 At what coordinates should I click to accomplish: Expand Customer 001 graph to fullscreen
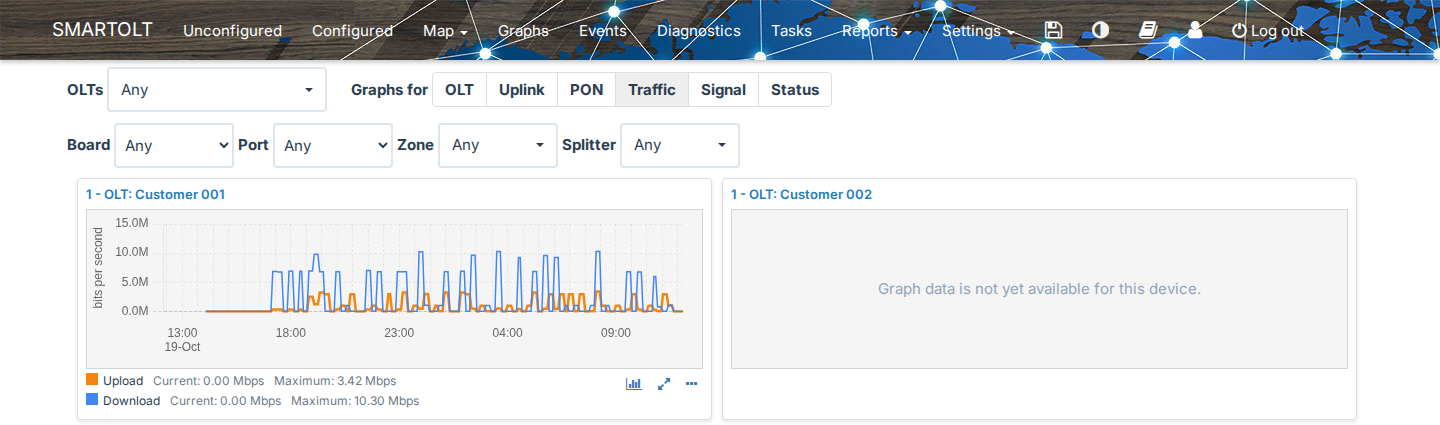663,383
